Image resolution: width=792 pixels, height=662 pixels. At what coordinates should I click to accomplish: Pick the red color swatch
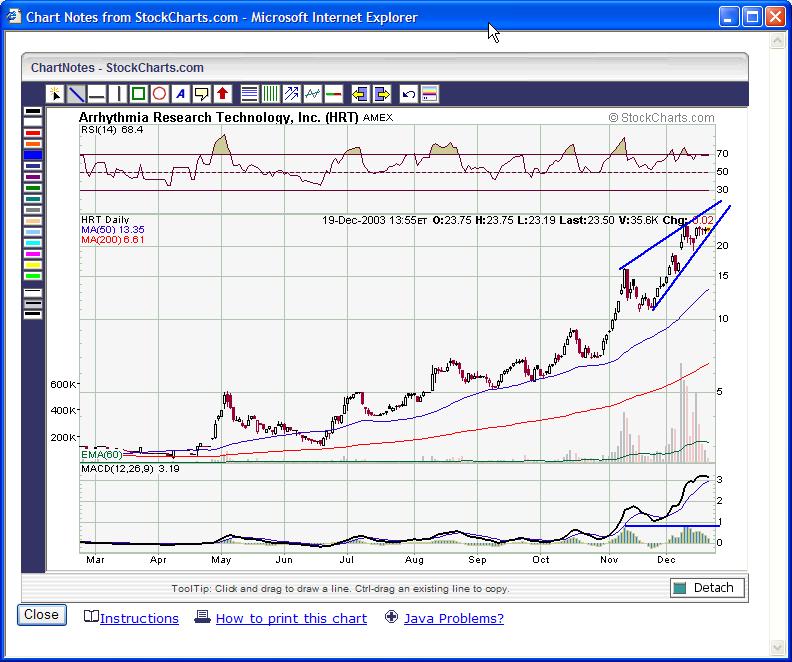click(x=33, y=133)
